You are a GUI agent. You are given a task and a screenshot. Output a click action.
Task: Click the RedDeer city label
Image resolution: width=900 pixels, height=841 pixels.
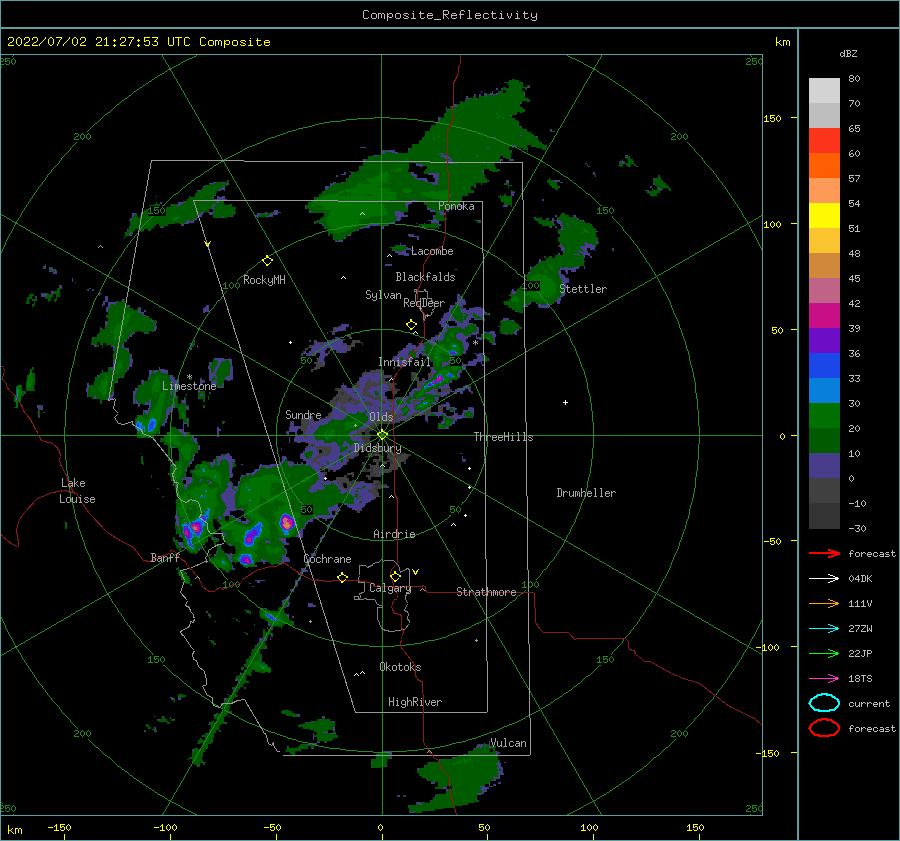(424, 303)
